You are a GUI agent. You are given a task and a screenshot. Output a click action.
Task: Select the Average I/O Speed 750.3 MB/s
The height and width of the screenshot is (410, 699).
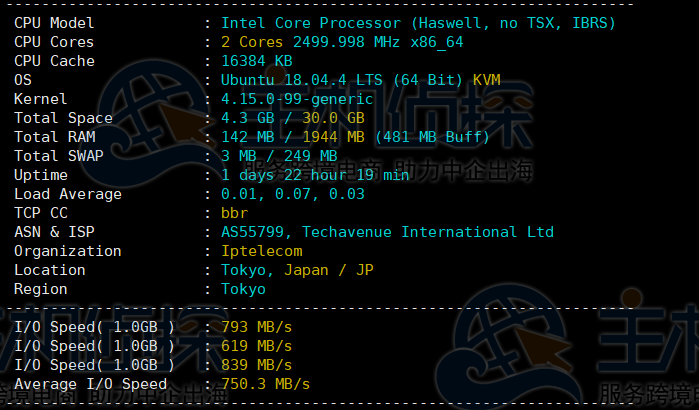click(266, 384)
